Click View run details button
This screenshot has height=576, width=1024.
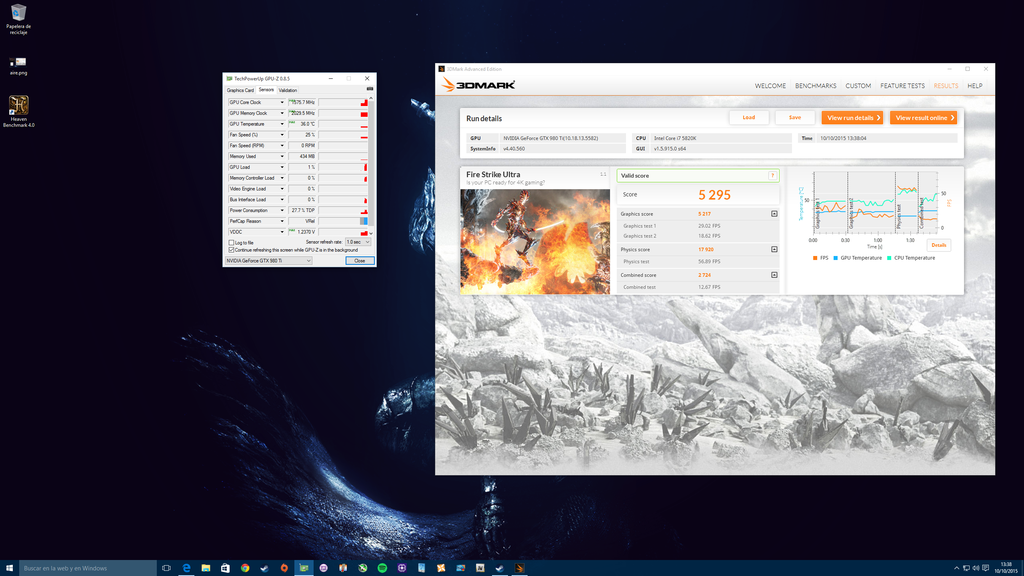pos(852,118)
